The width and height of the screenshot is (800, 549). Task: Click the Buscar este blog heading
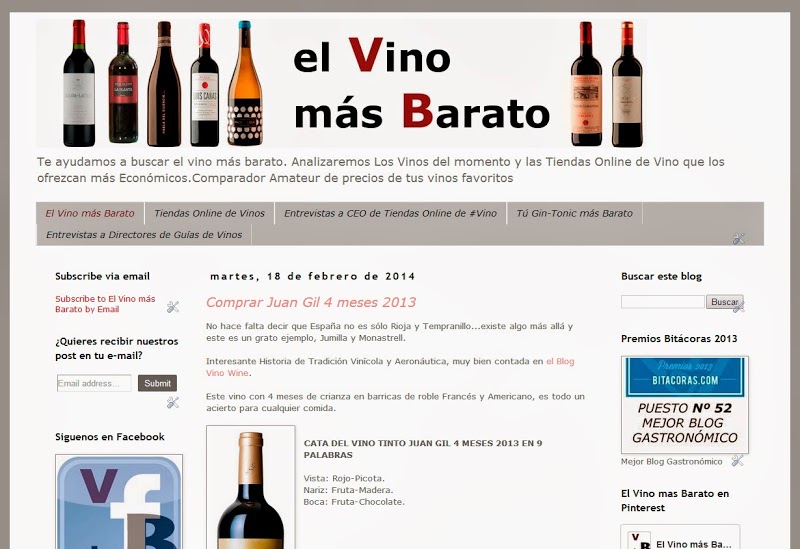click(x=661, y=276)
